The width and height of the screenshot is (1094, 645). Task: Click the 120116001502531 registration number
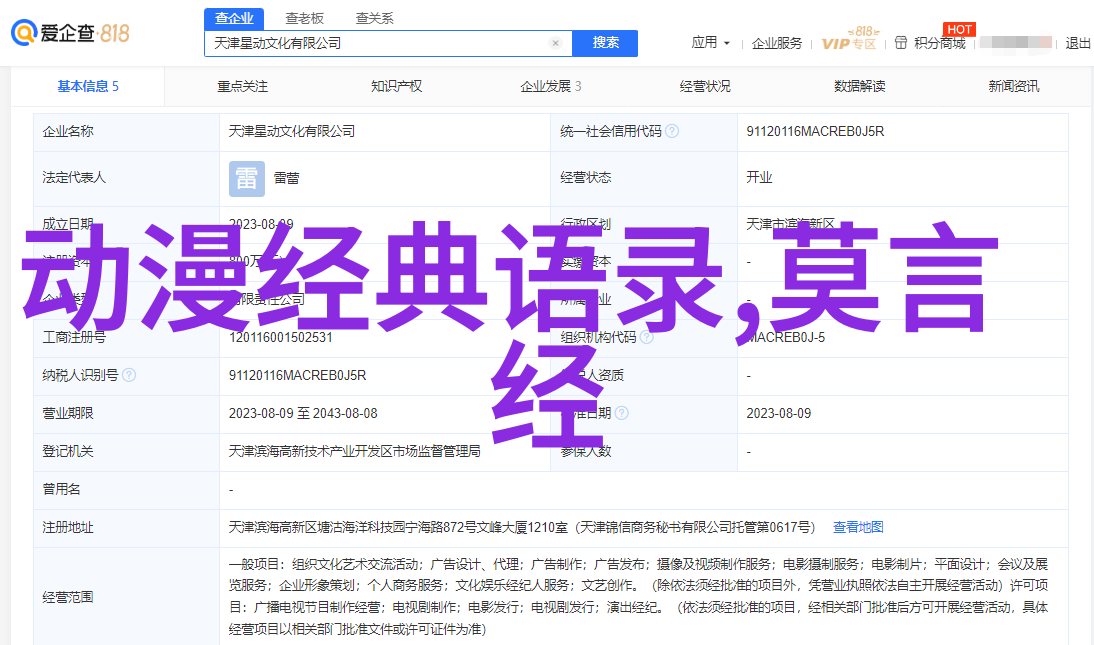tap(280, 337)
